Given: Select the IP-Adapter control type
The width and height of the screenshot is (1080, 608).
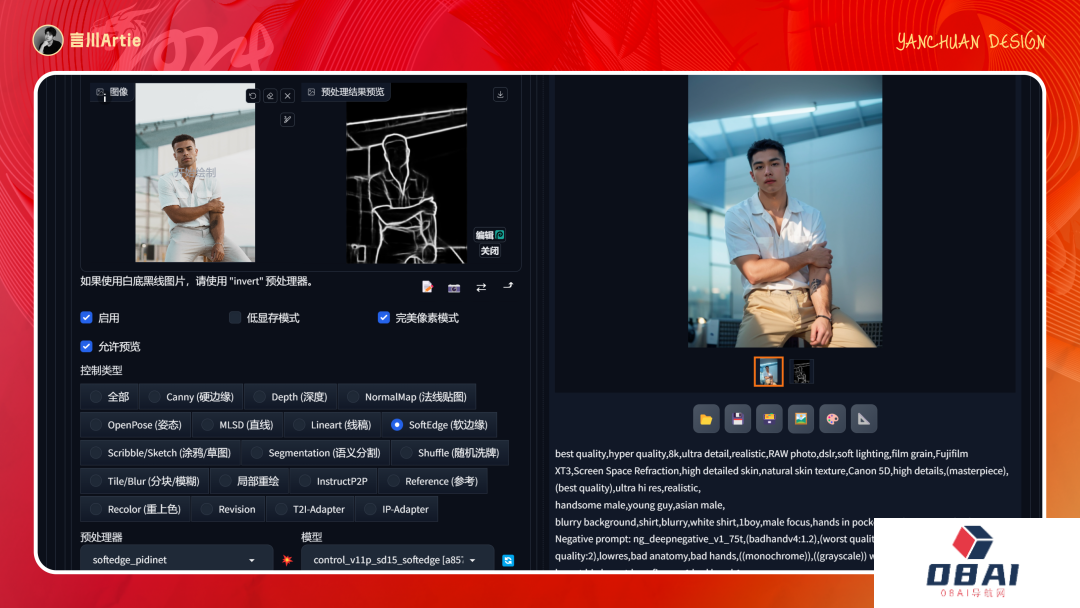Looking at the screenshot, I should 397,510.
